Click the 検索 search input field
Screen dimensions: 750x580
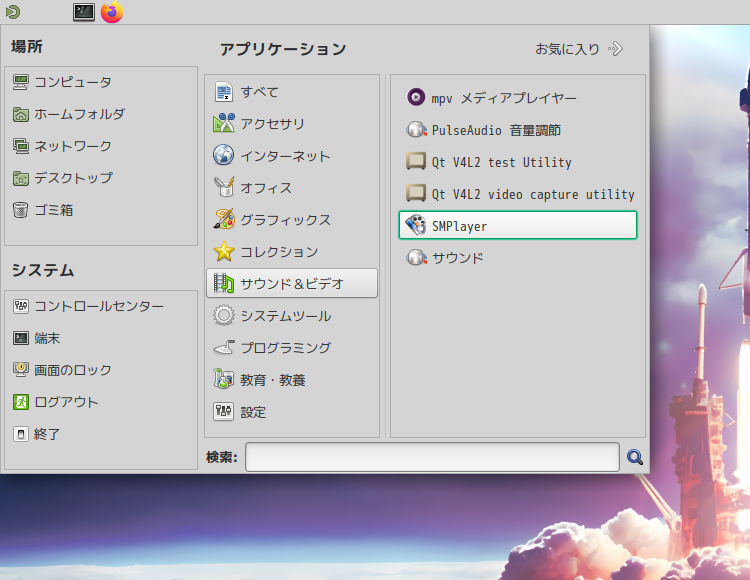coord(432,457)
